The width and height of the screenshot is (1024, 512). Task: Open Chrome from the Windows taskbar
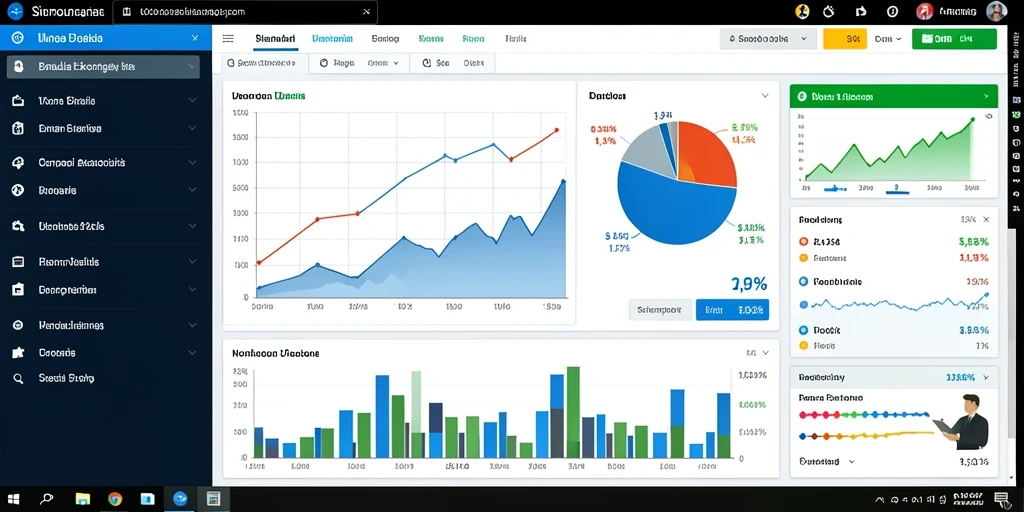(115, 499)
